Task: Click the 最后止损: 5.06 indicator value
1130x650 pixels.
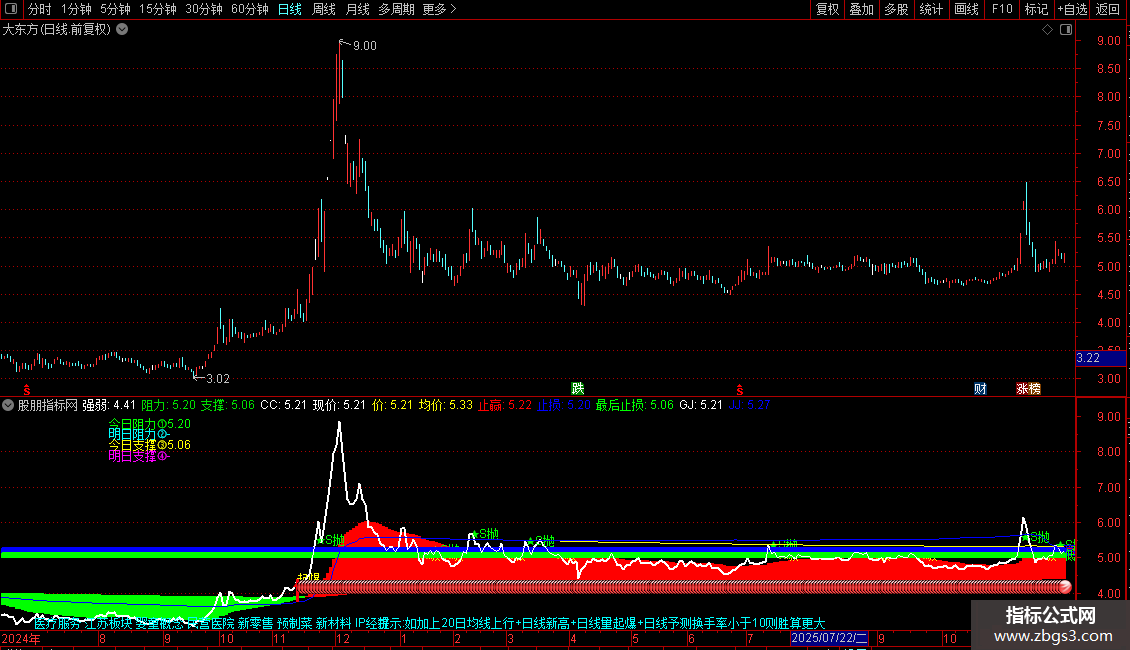Action: (x=634, y=406)
